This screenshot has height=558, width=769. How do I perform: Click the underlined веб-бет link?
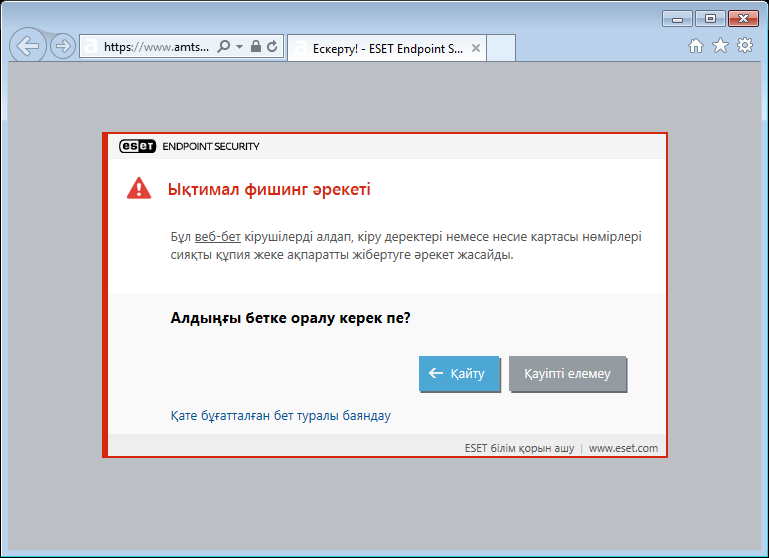pyautogui.click(x=218, y=237)
